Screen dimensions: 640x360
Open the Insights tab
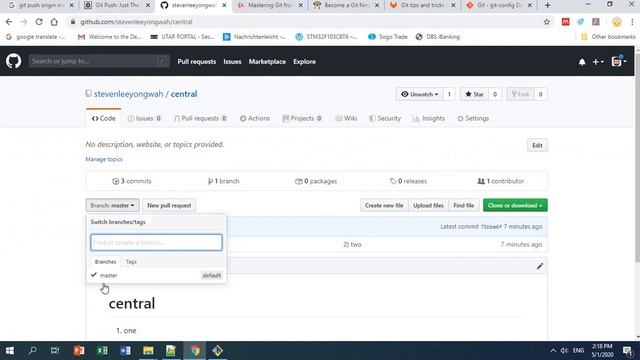(429, 118)
